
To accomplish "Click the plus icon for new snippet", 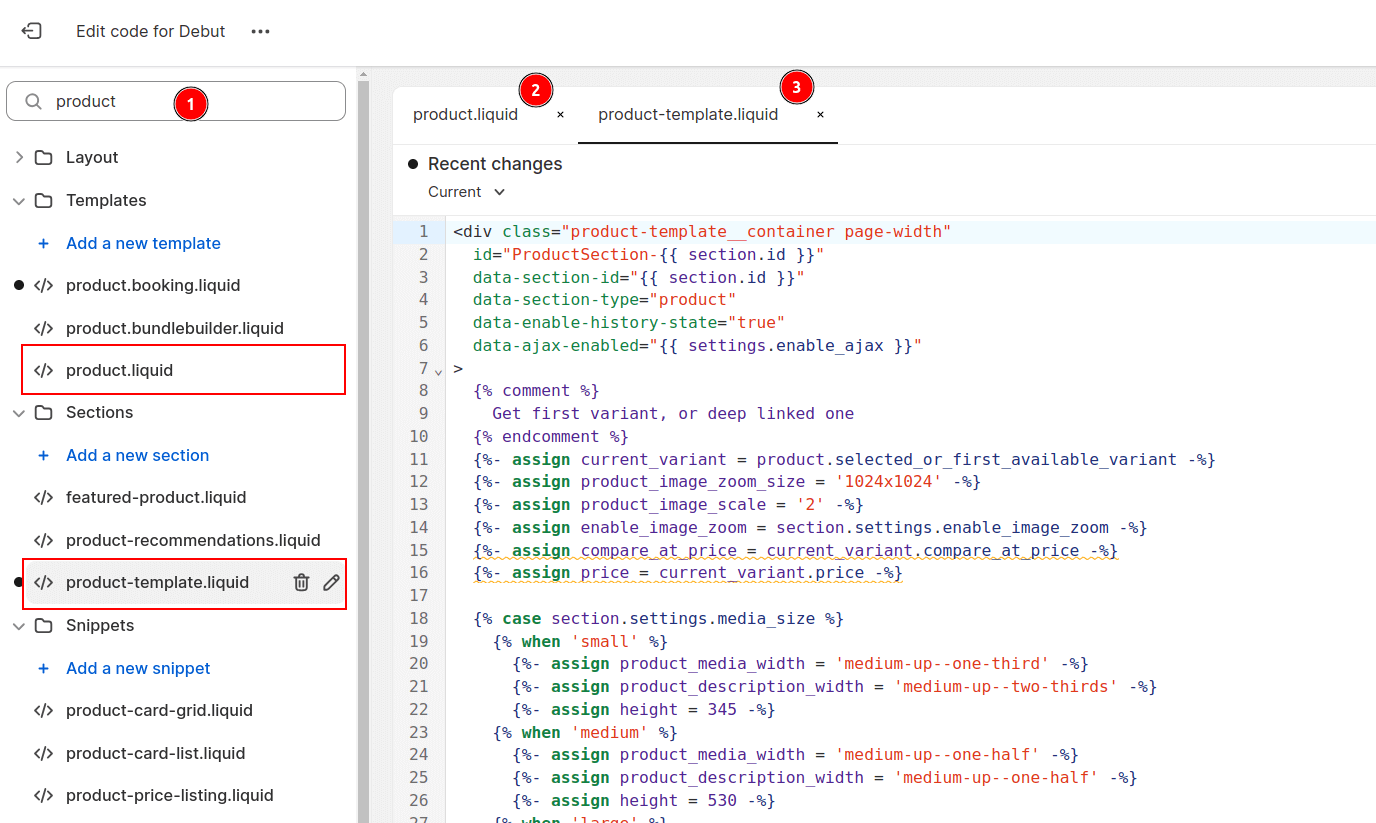I will (43, 668).
